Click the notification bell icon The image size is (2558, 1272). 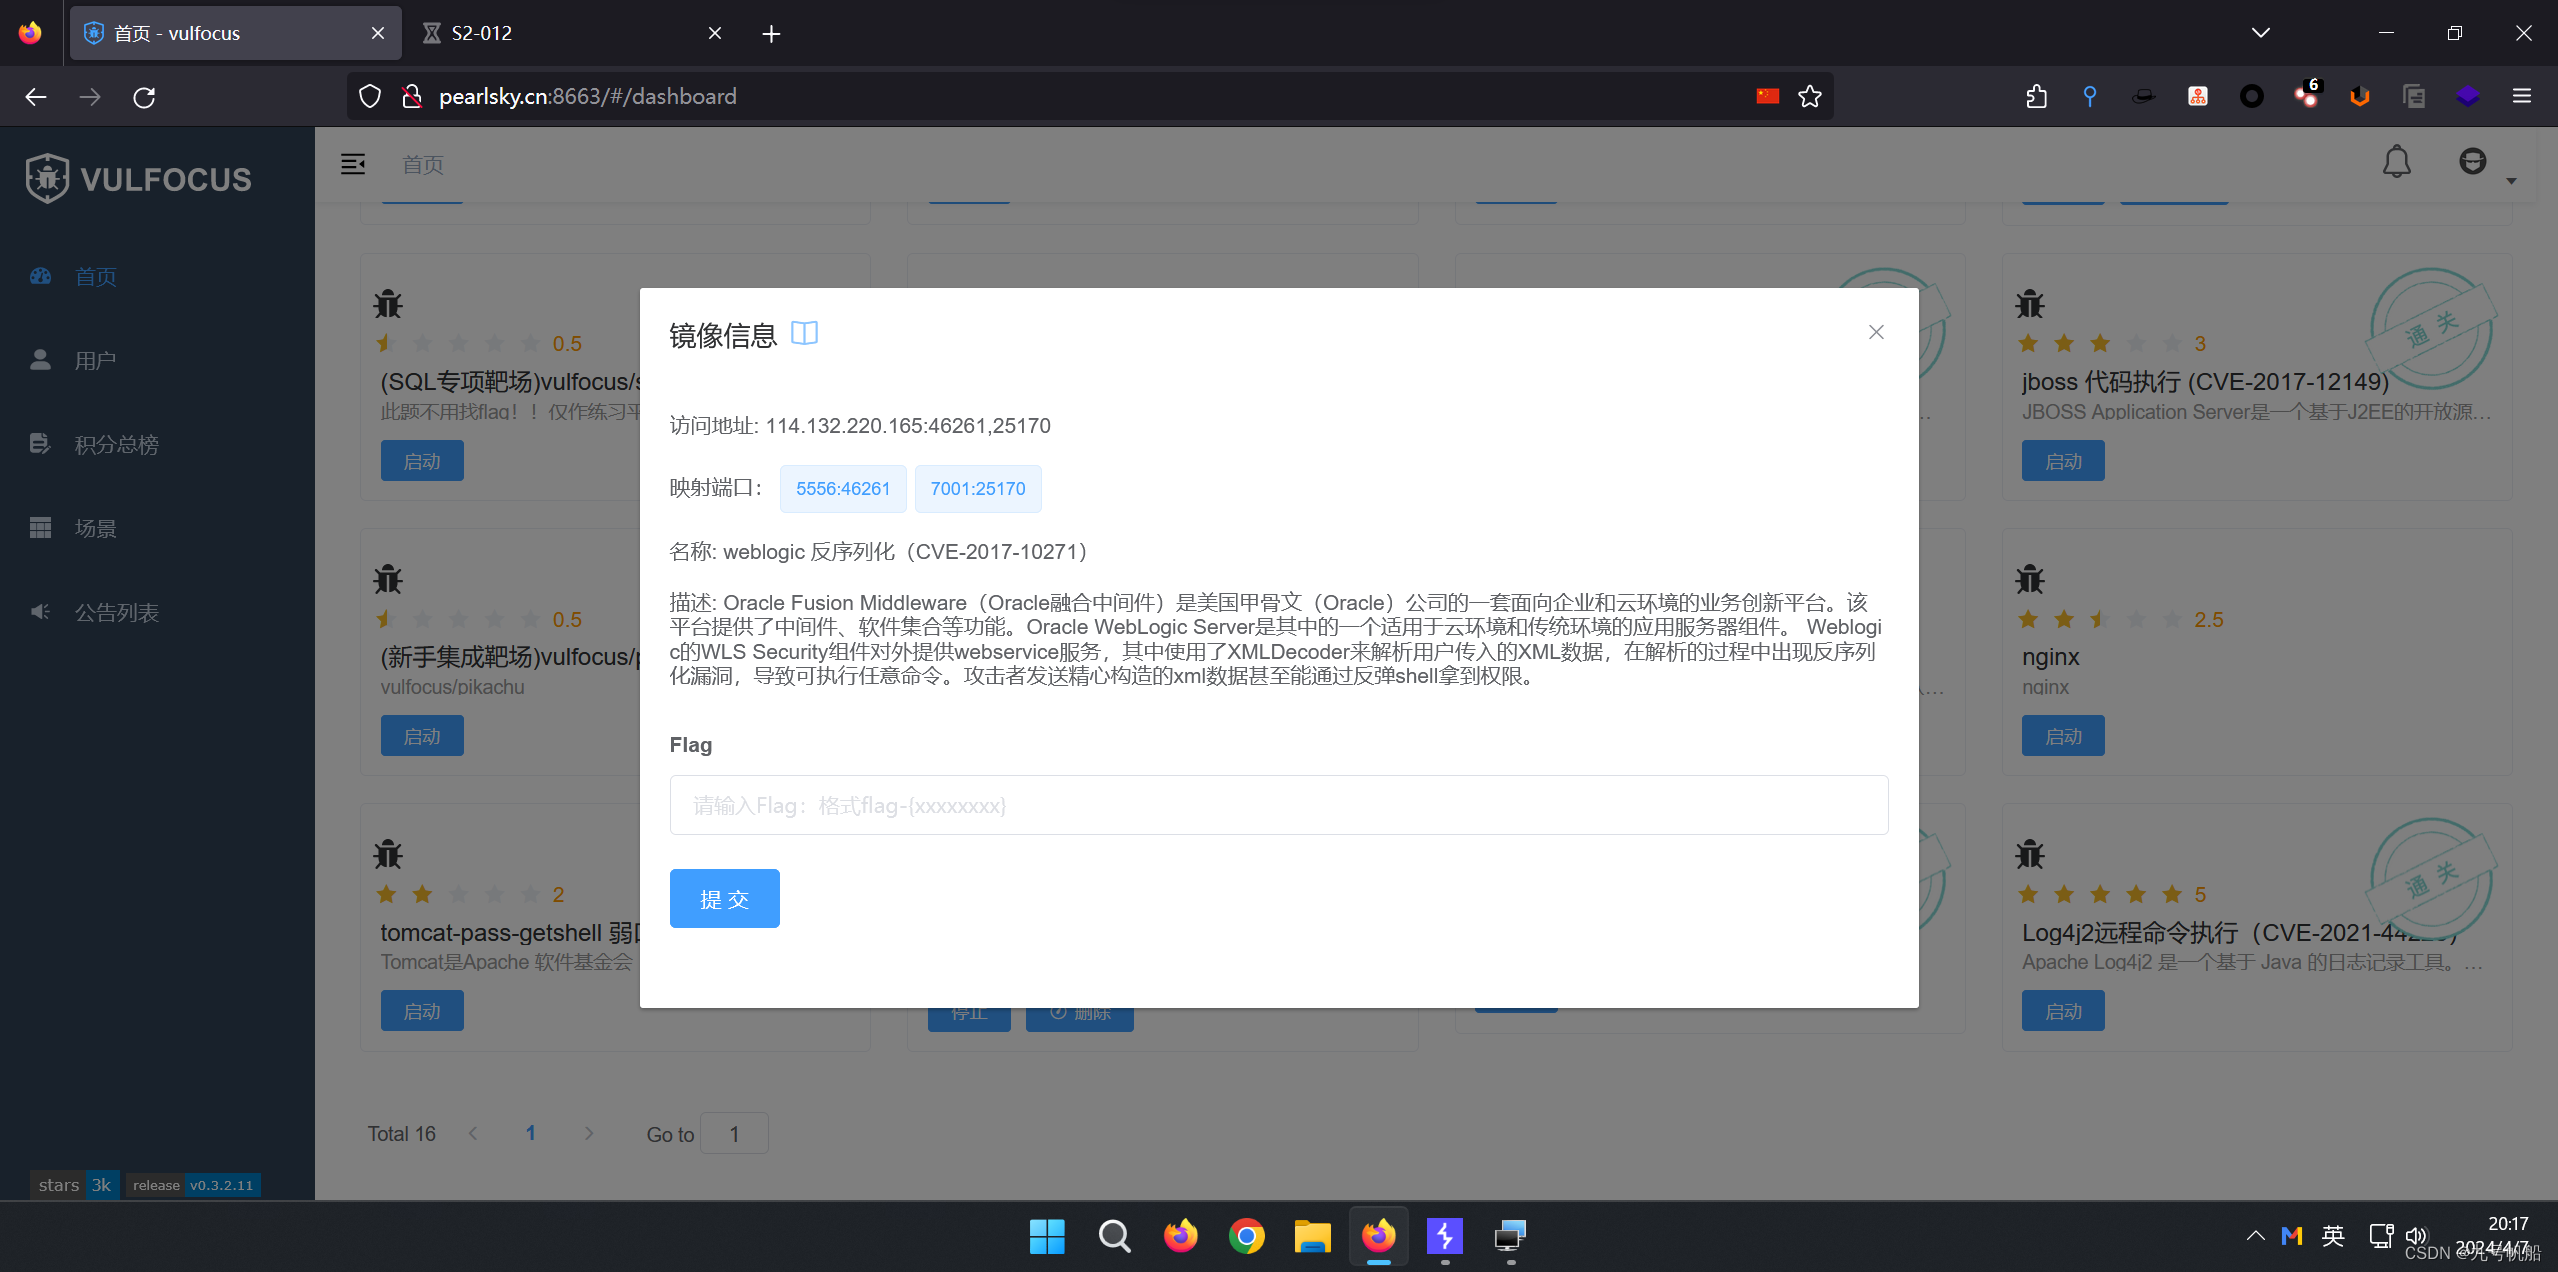point(2396,162)
